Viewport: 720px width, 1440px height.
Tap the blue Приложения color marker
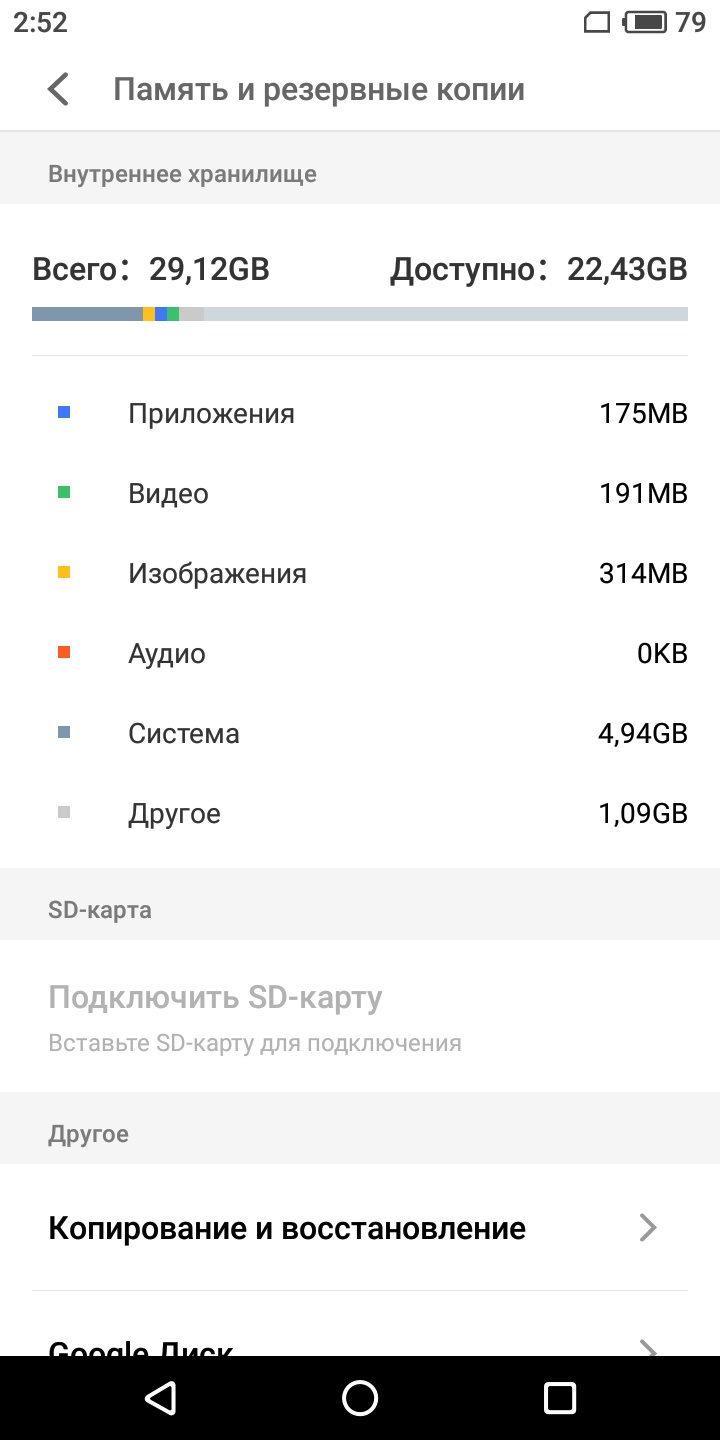[x=64, y=412]
